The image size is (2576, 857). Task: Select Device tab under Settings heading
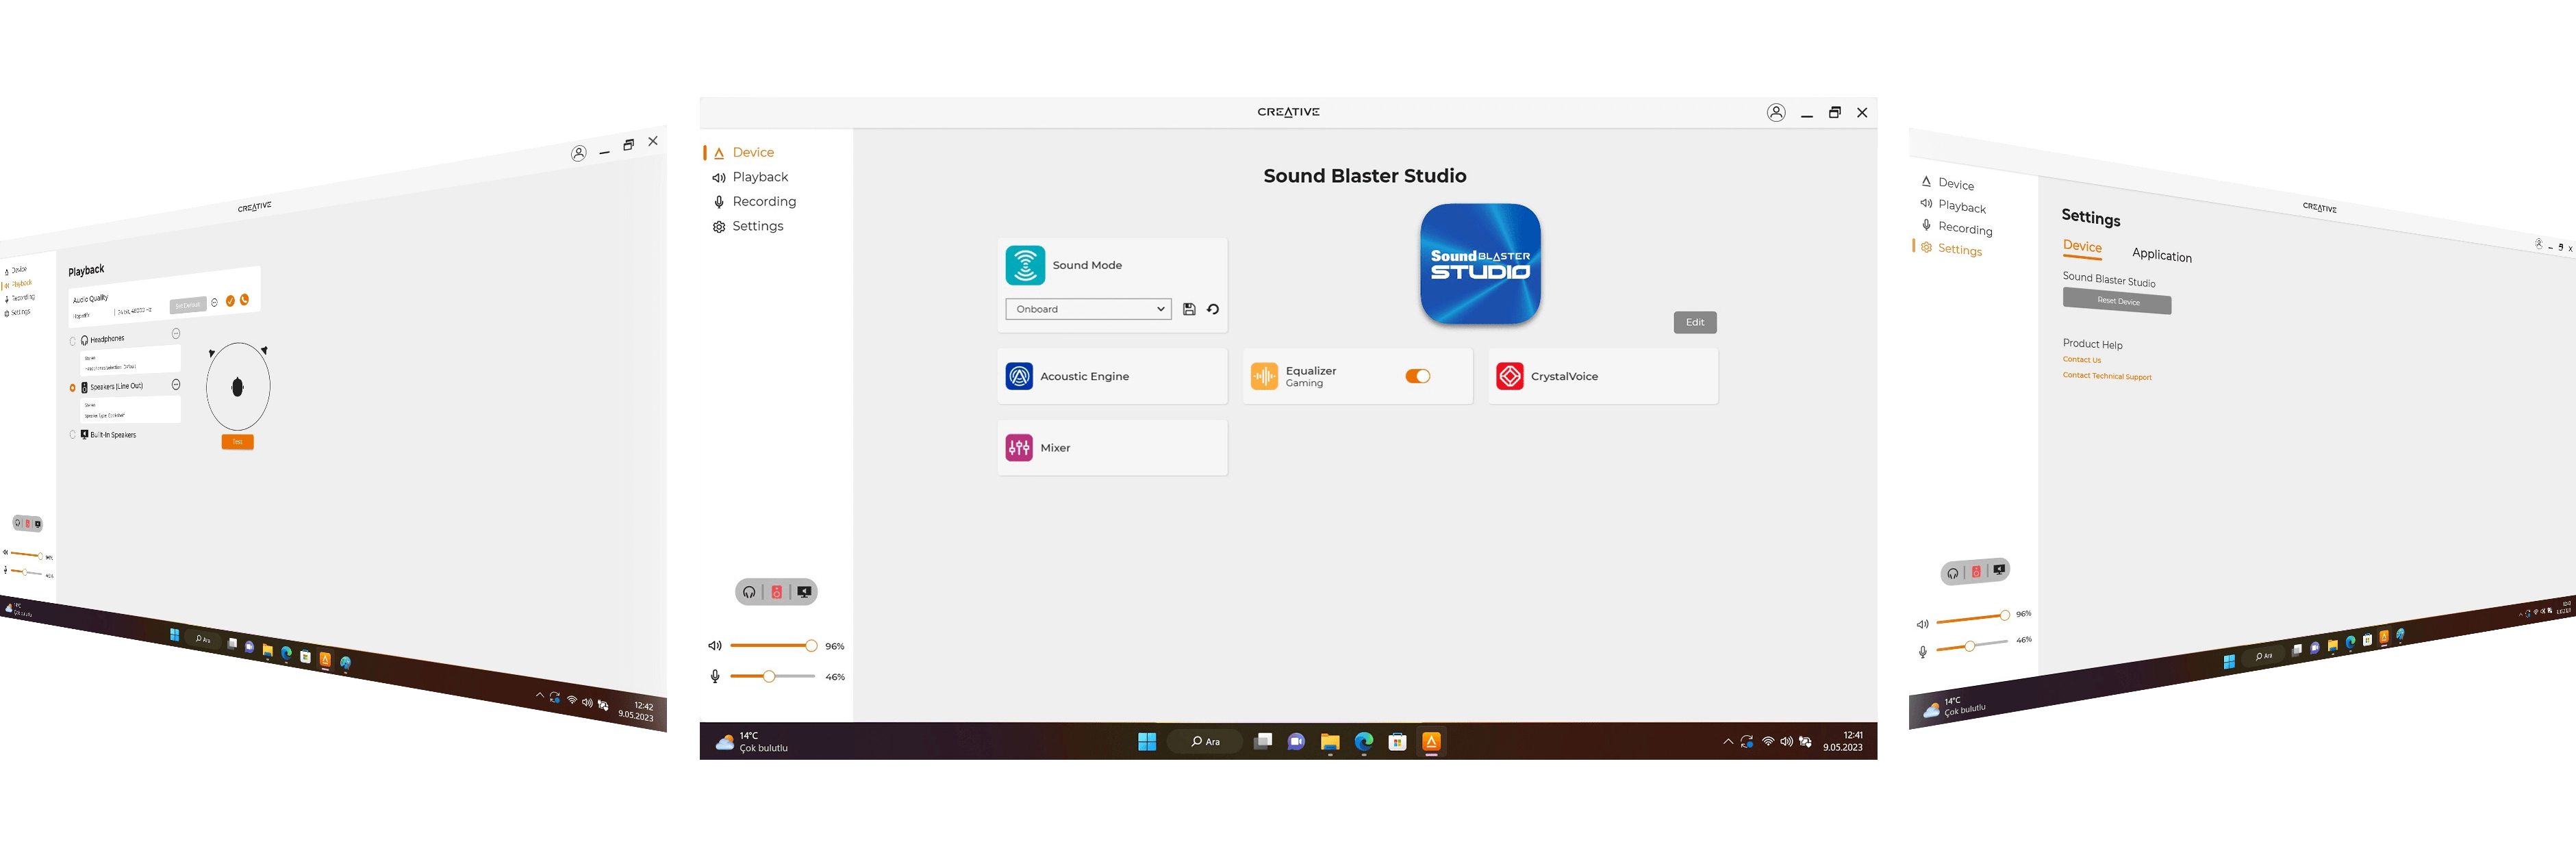pos(2082,246)
